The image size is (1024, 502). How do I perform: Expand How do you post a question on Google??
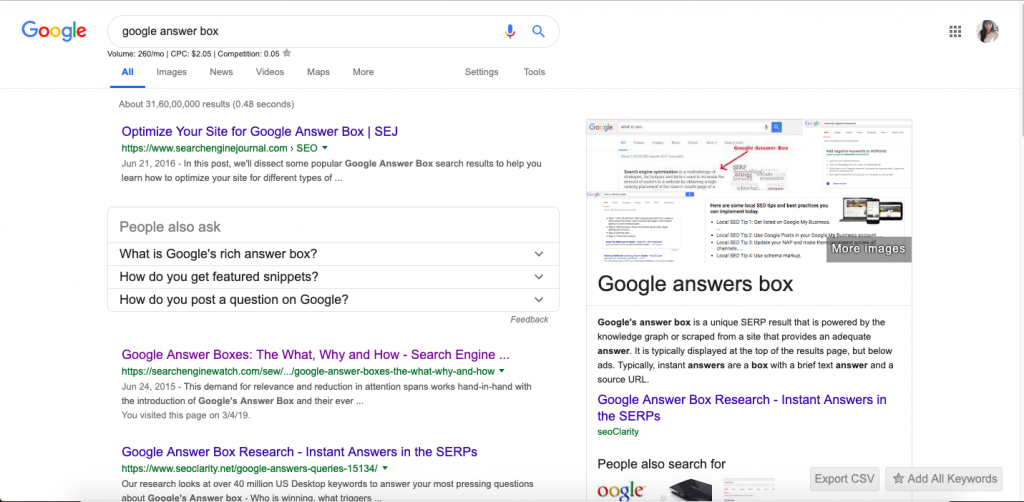tap(333, 300)
